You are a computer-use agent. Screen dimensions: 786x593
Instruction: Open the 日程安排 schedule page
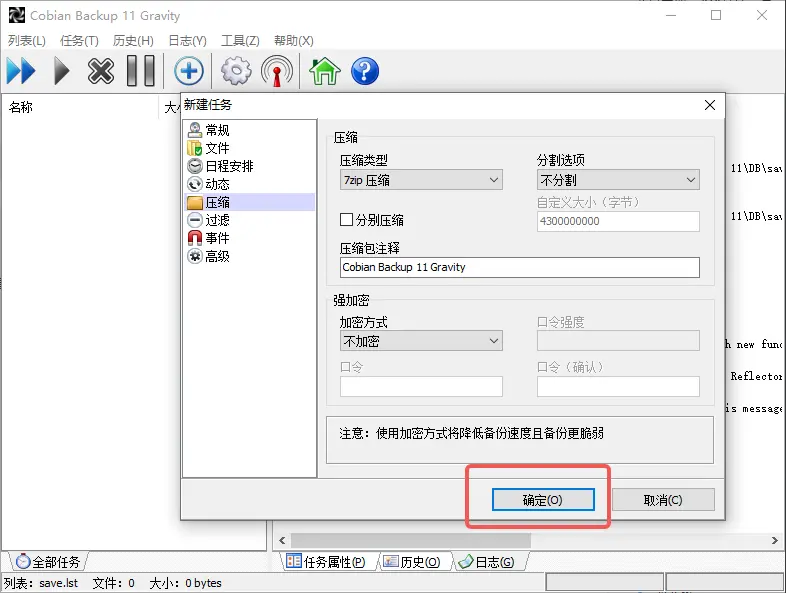click(229, 166)
